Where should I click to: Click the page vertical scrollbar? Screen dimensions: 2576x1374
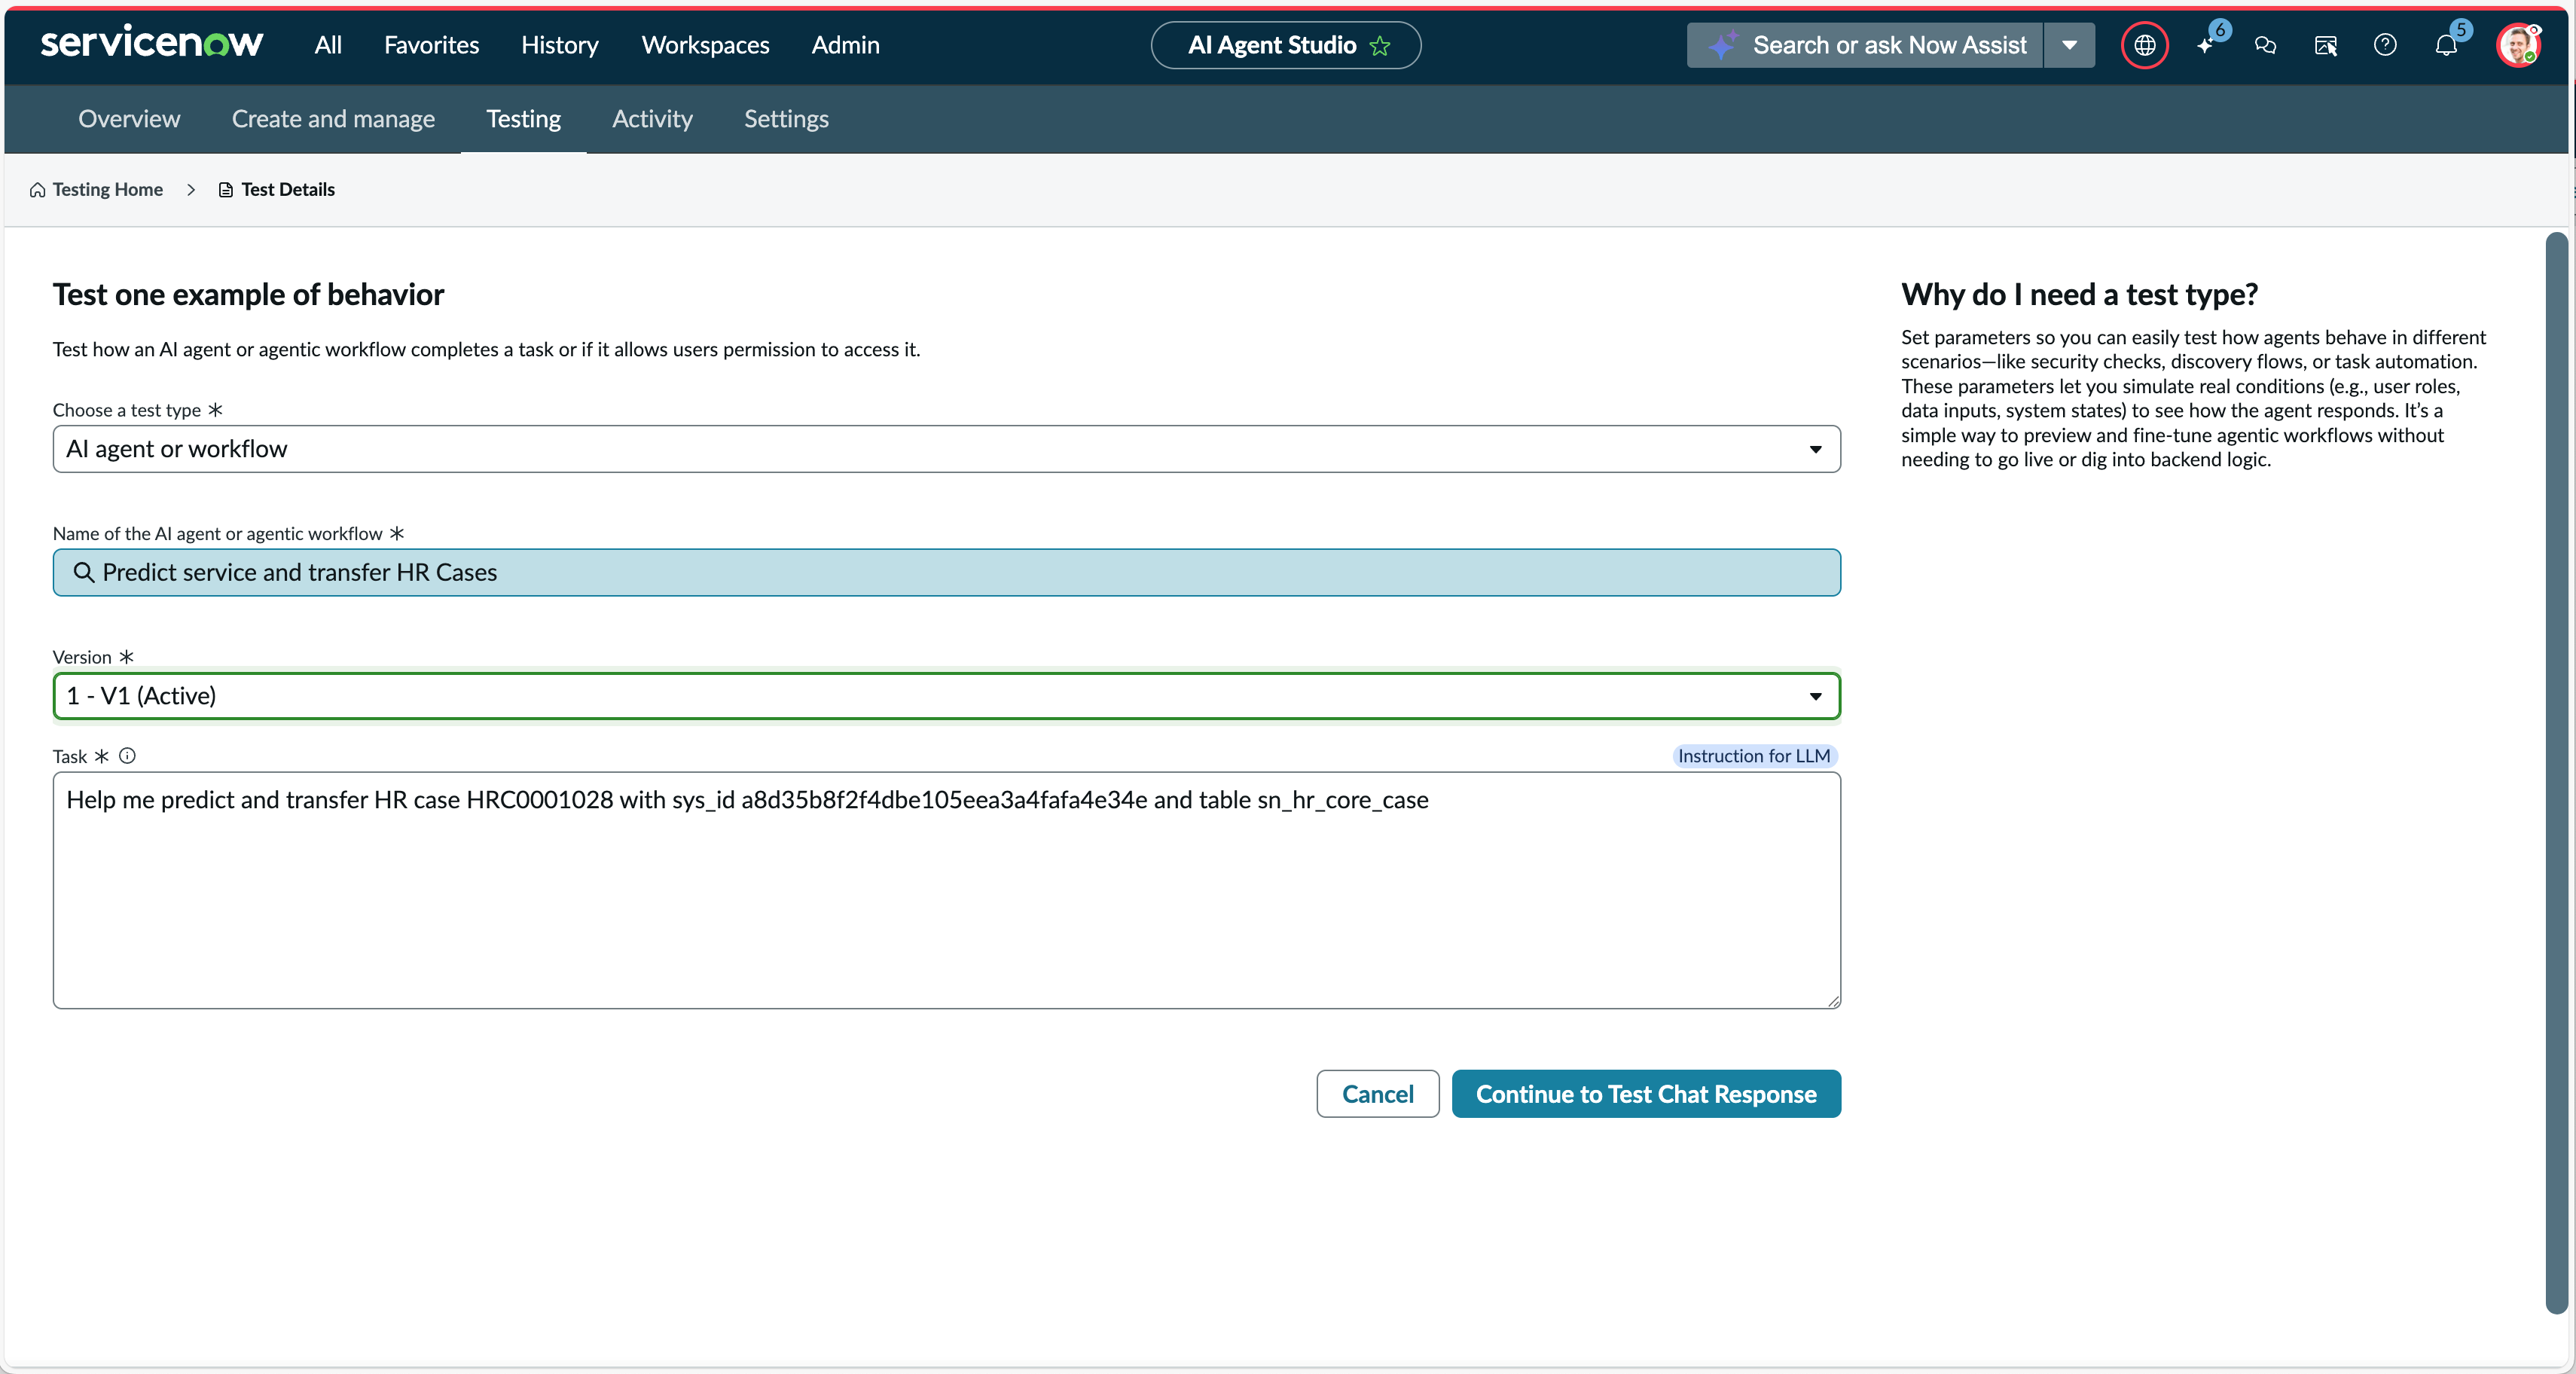coord(2556,772)
